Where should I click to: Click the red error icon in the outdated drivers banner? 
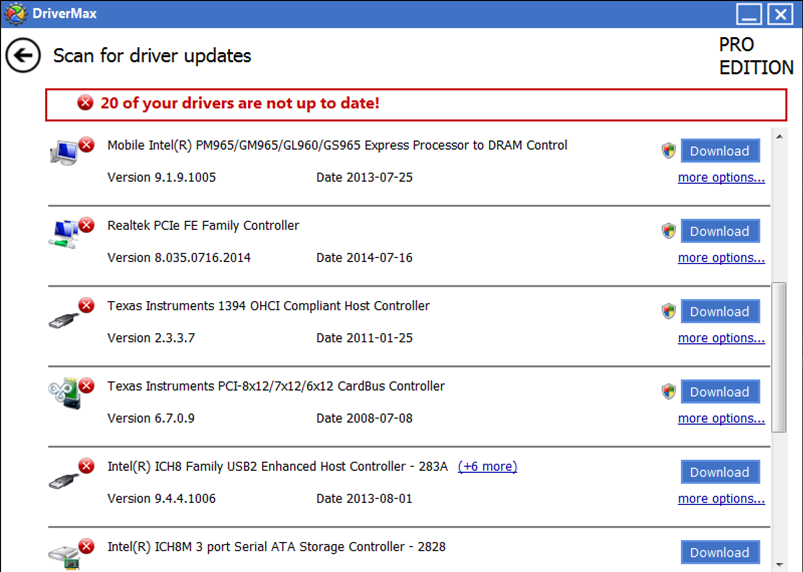[85, 103]
